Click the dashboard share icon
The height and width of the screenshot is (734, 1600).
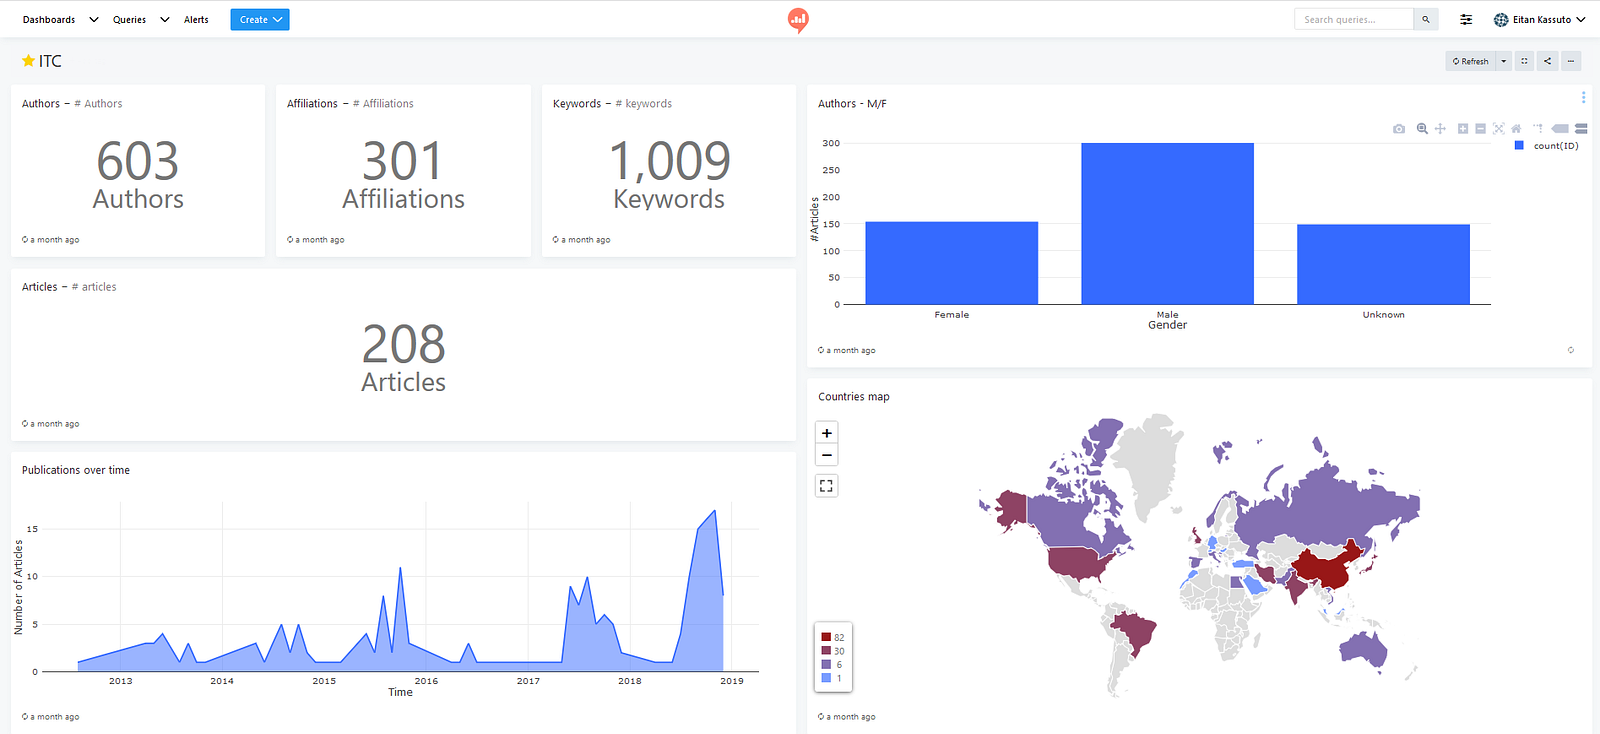[1547, 61]
